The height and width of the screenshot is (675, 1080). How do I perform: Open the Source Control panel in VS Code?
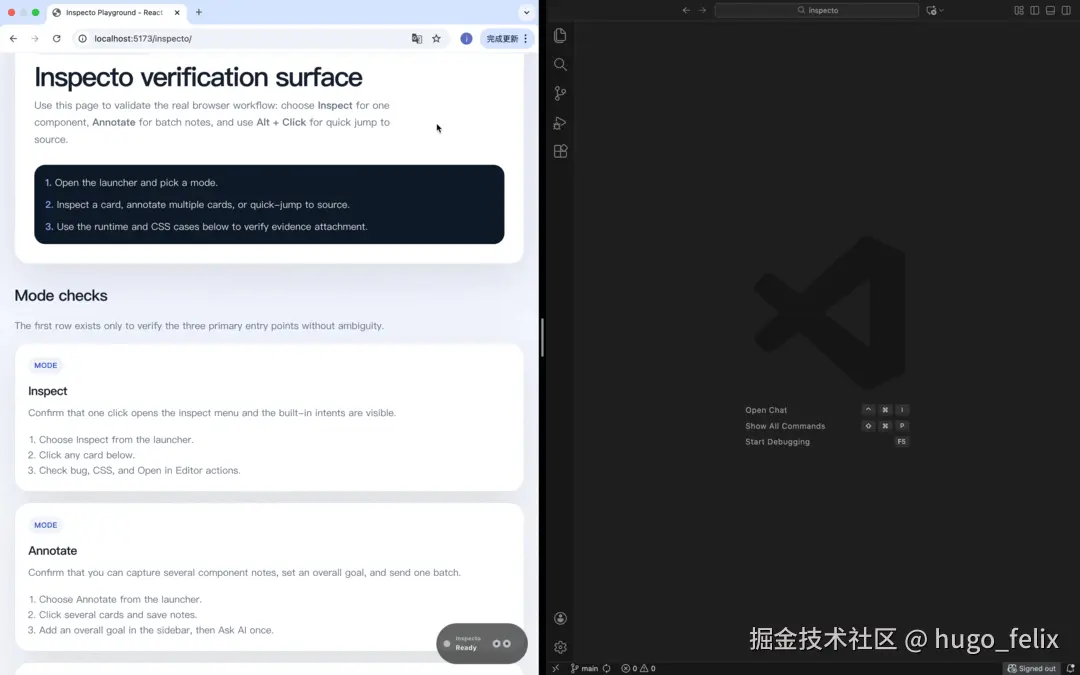pos(560,93)
